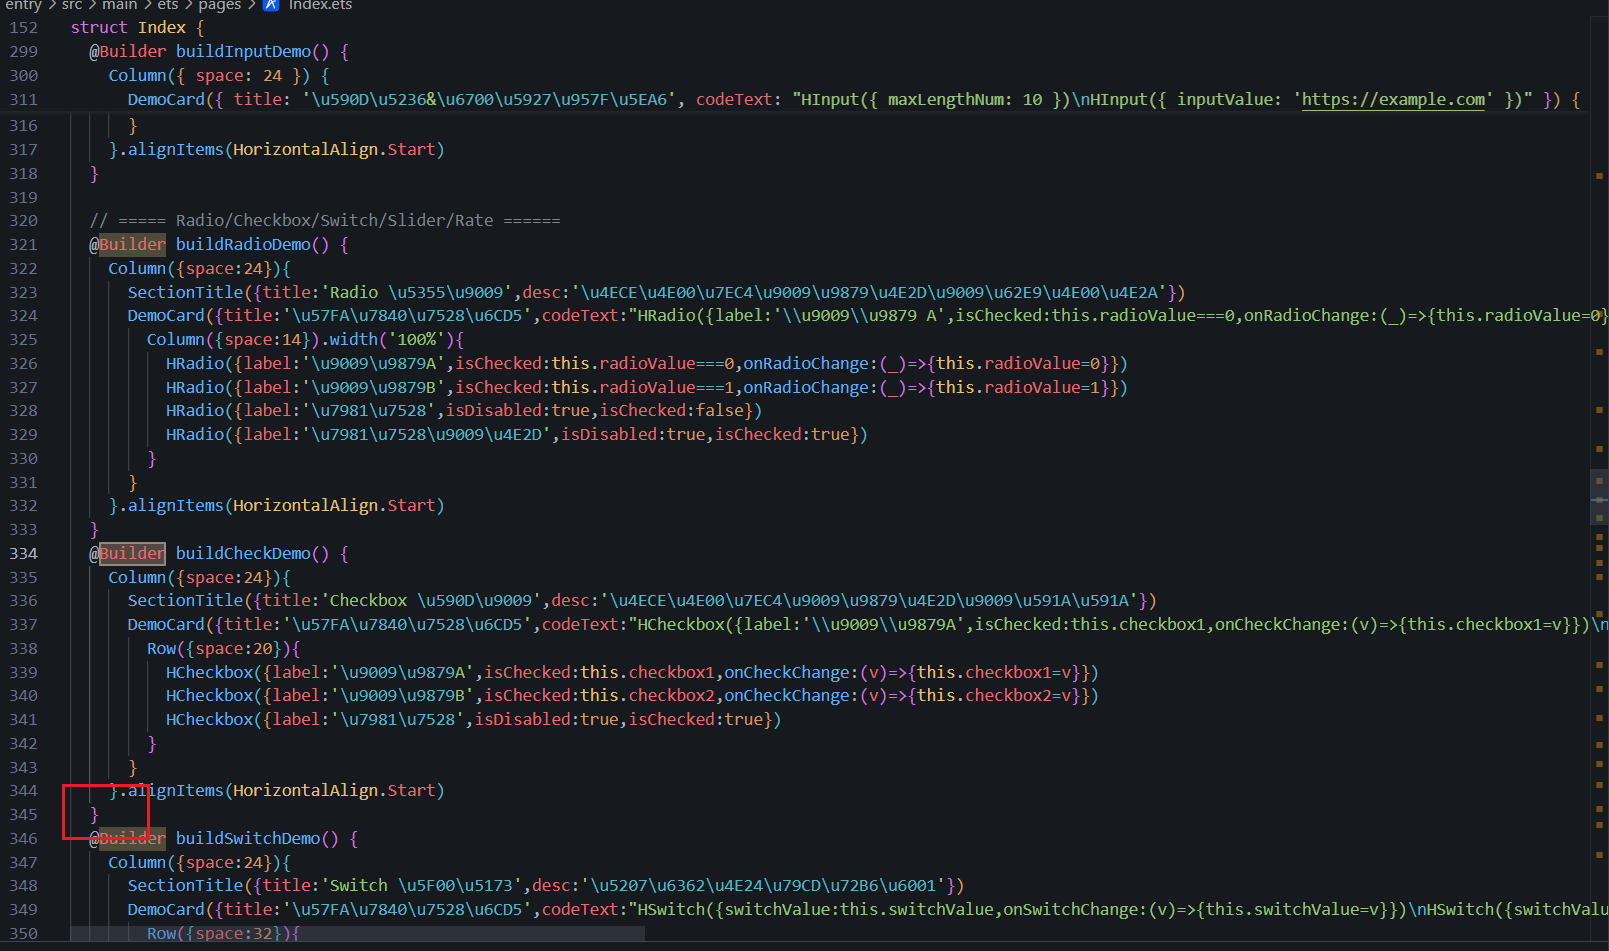The image size is (1609, 951).
Task: Click sticky header 'buildInputDemo()' line
Action: tap(219, 51)
